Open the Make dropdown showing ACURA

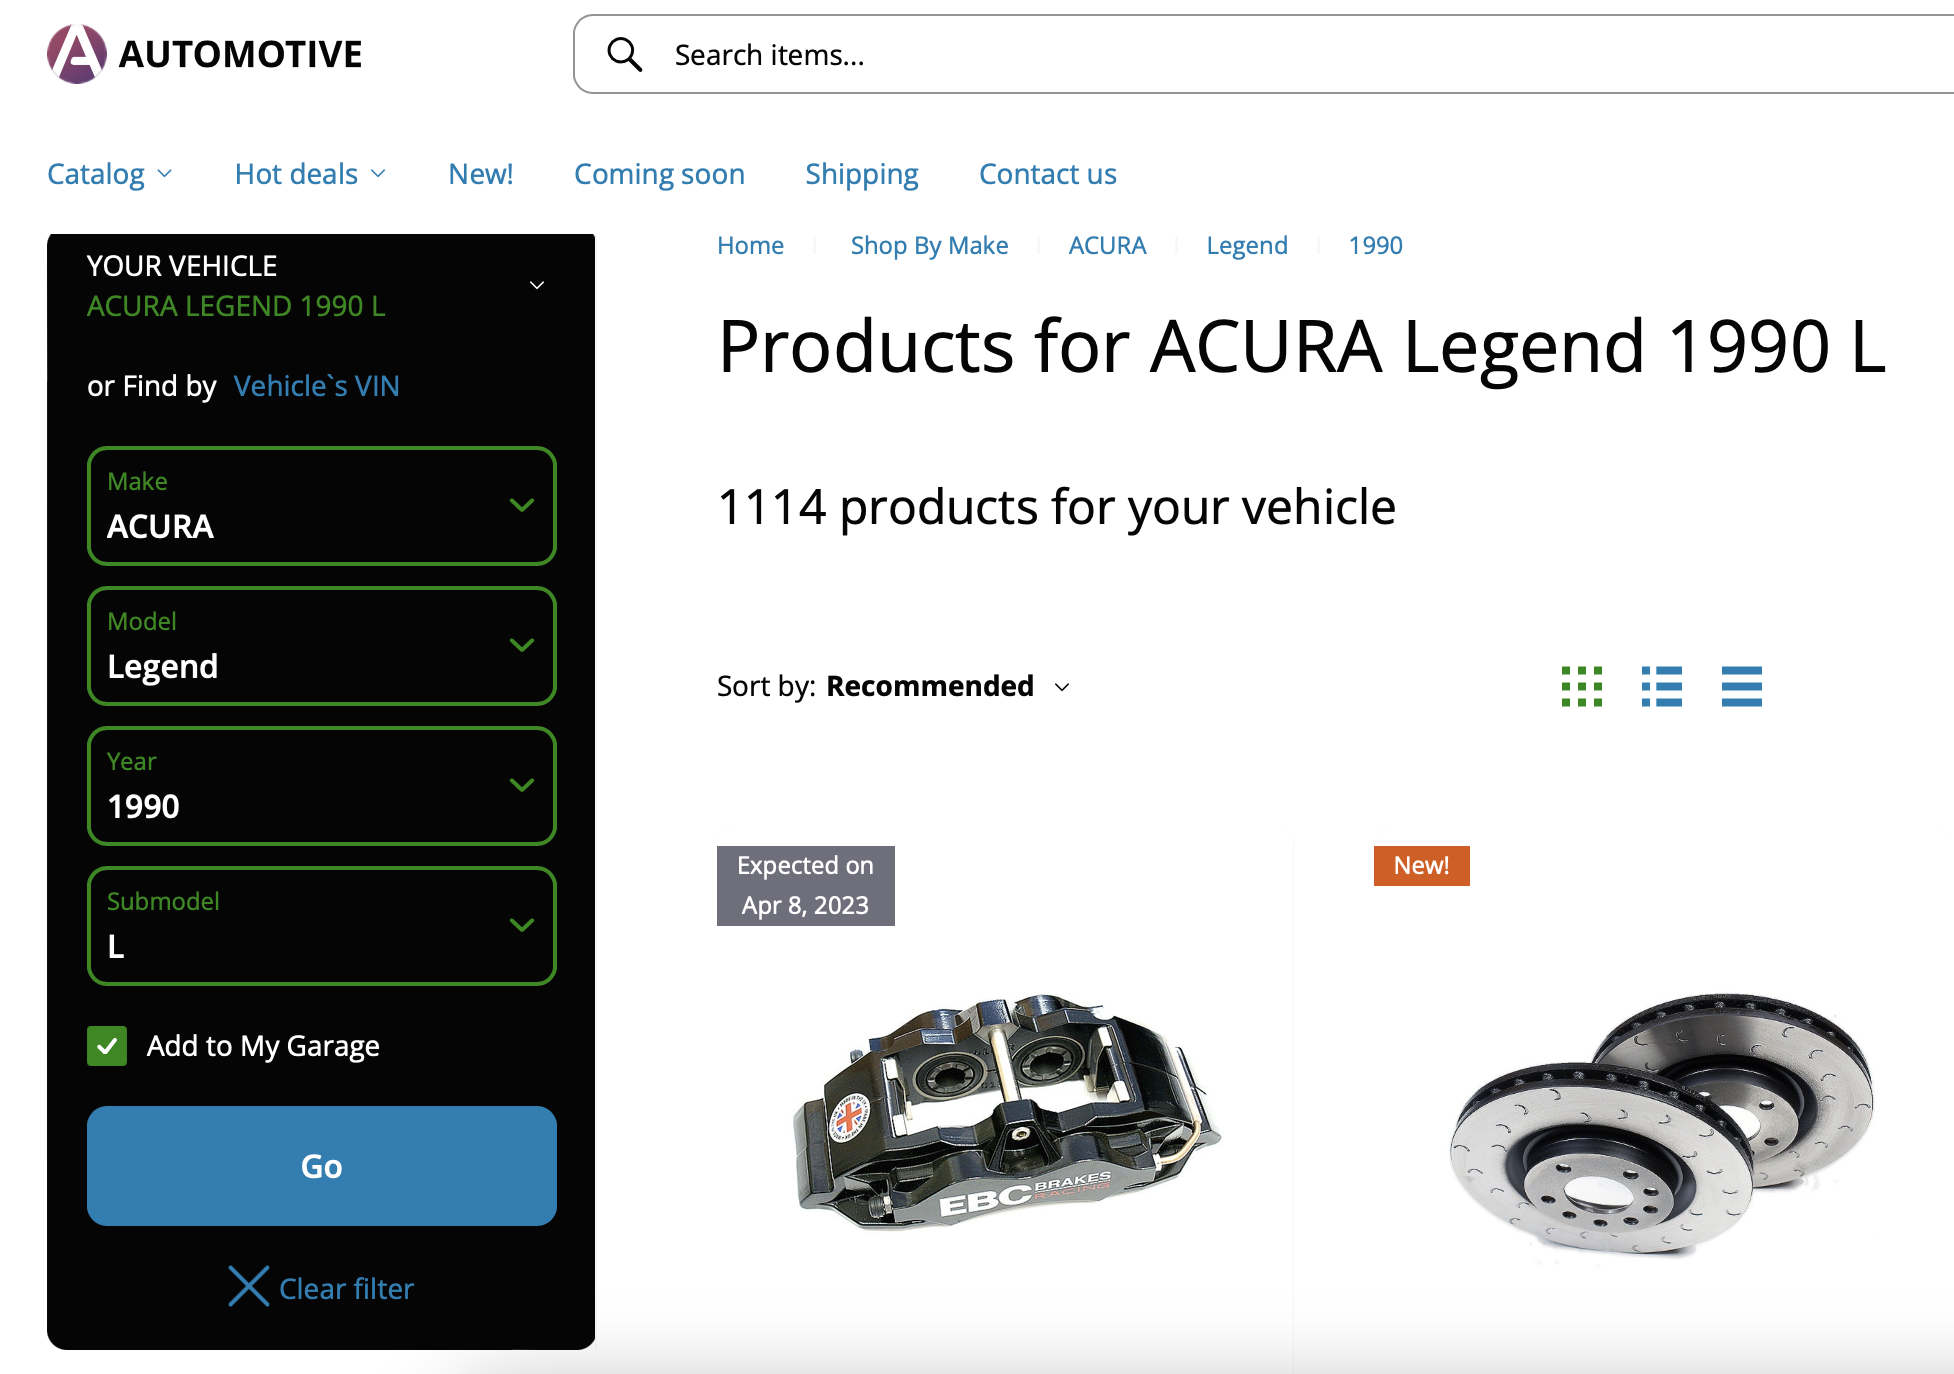pos(322,506)
